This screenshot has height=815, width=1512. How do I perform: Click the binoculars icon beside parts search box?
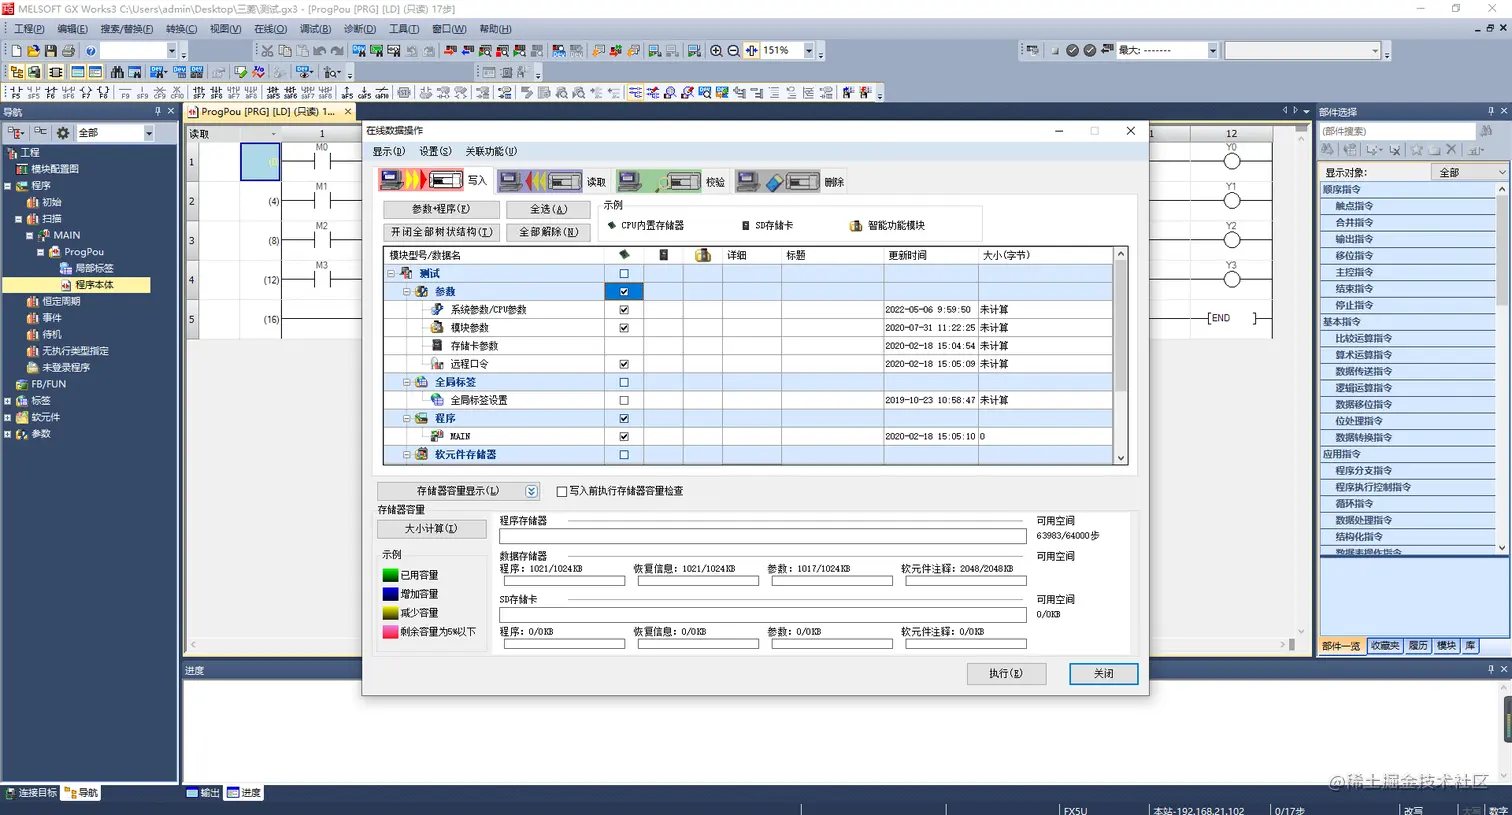(x=1487, y=131)
